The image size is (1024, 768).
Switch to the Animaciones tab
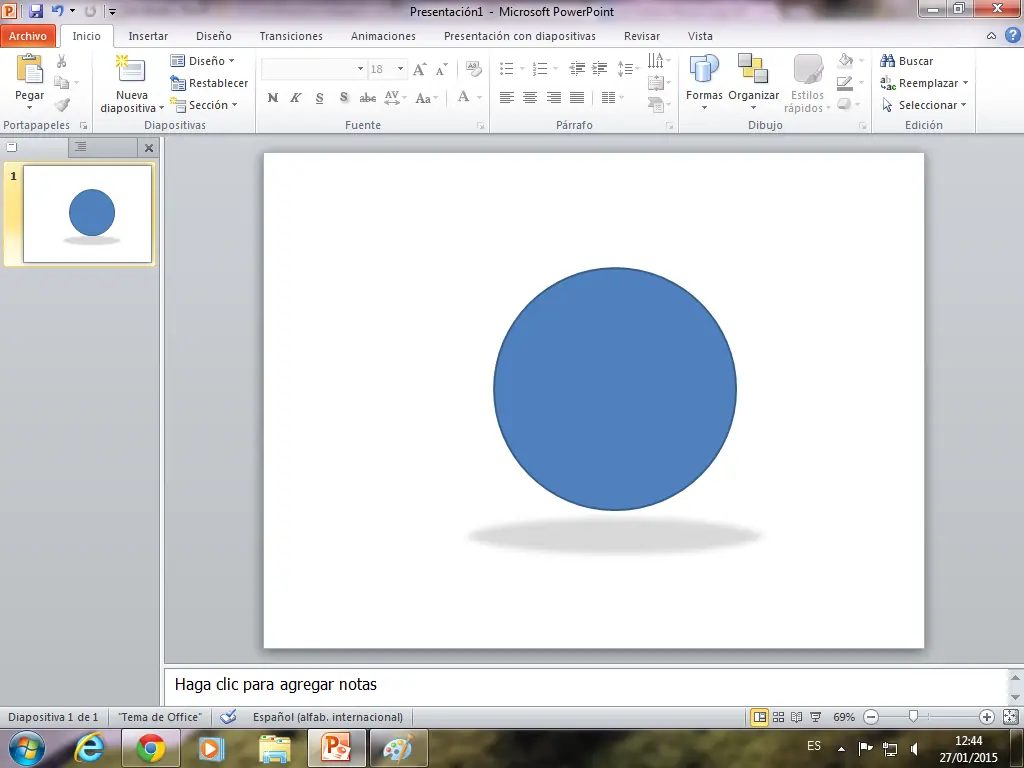[383, 36]
